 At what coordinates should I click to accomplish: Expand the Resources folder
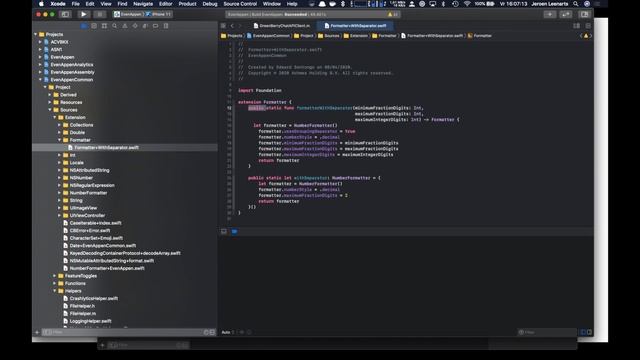pos(50,102)
